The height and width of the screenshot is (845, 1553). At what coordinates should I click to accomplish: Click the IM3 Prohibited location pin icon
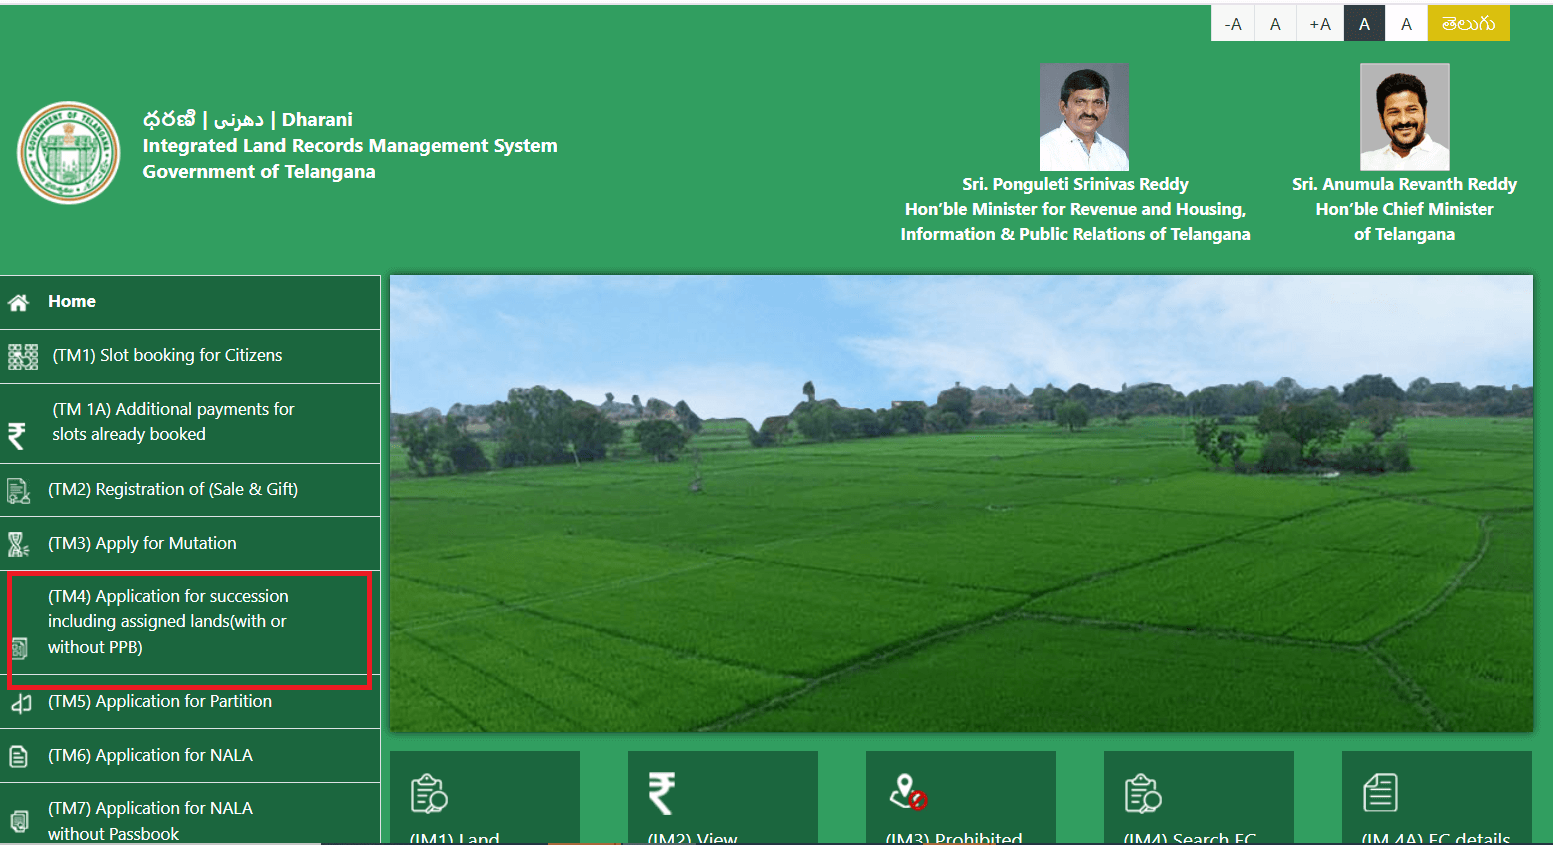[x=908, y=792]
